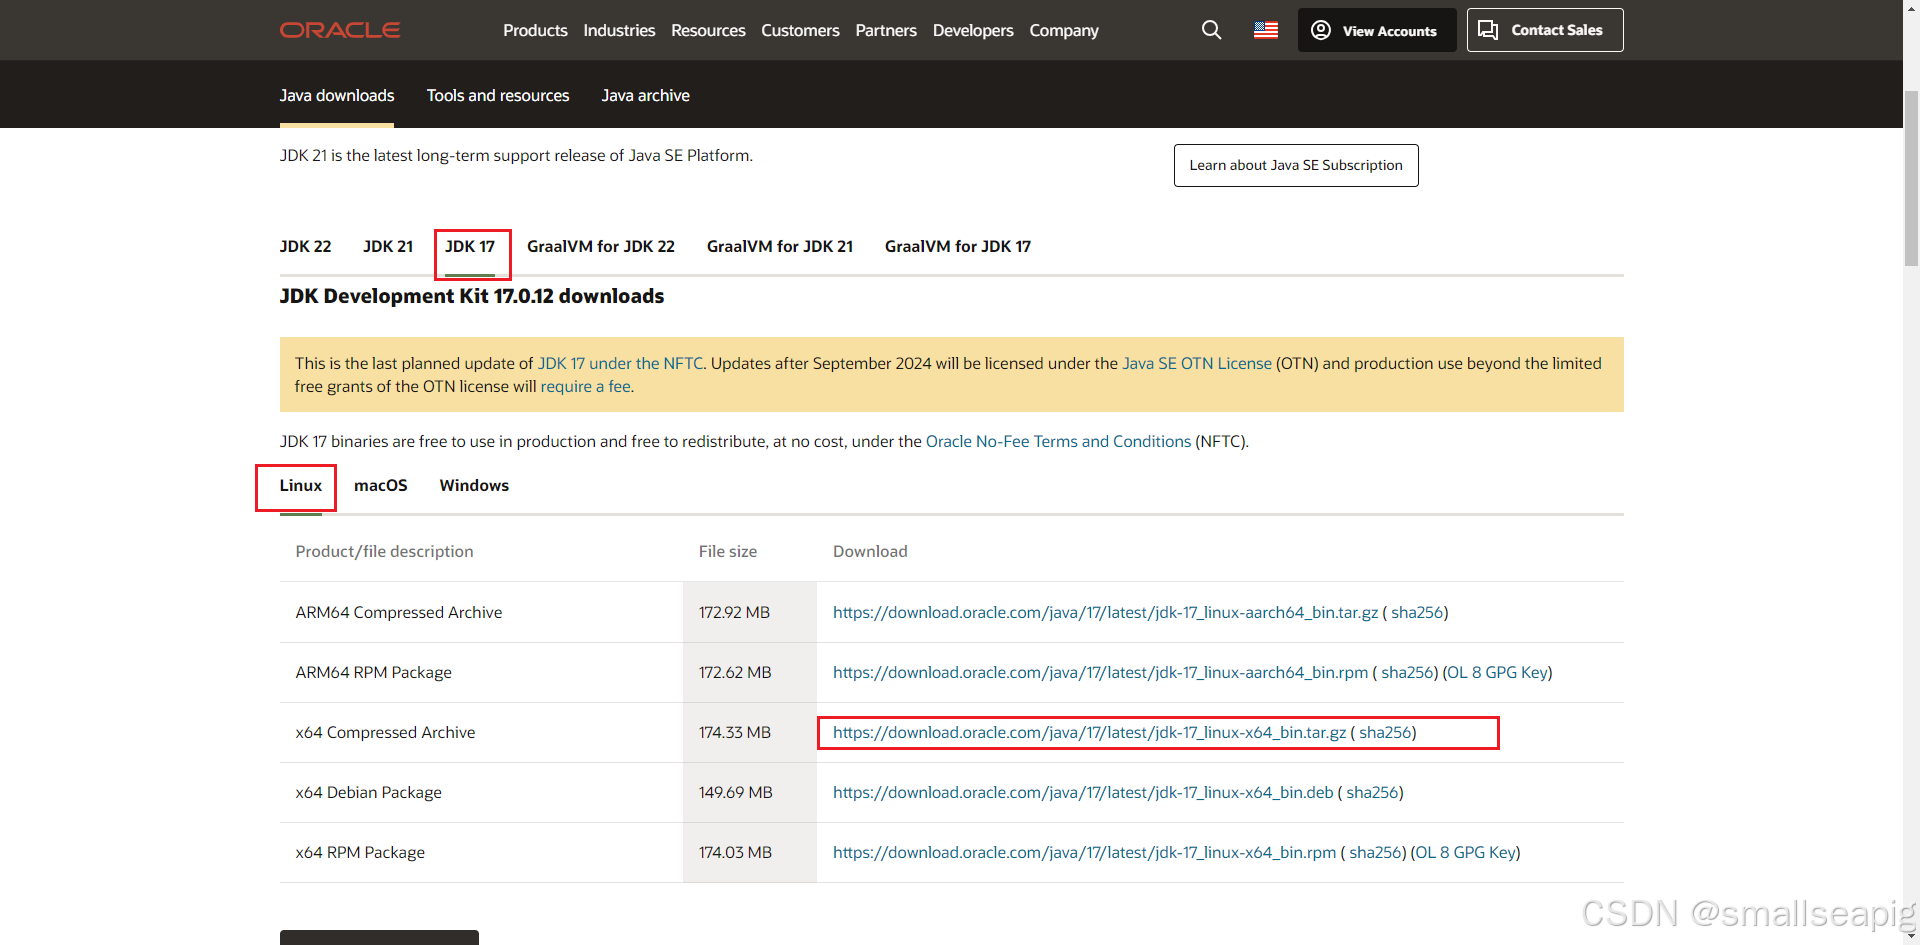
Task: Click Learn about Java SE Subscription
Action: point(1296,165)
